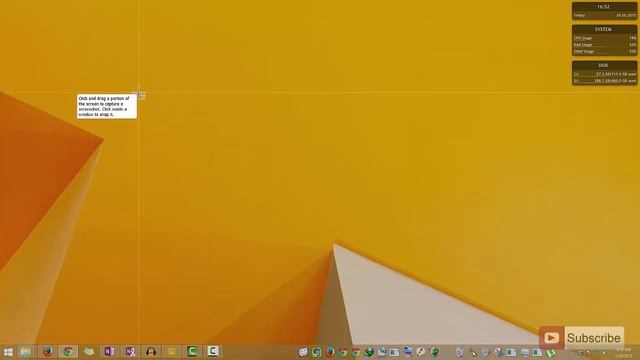The height and width of the screenshot is (360, 640).
Task: Select the SYSTEM widget header
Action: click(x=604, y=29)
